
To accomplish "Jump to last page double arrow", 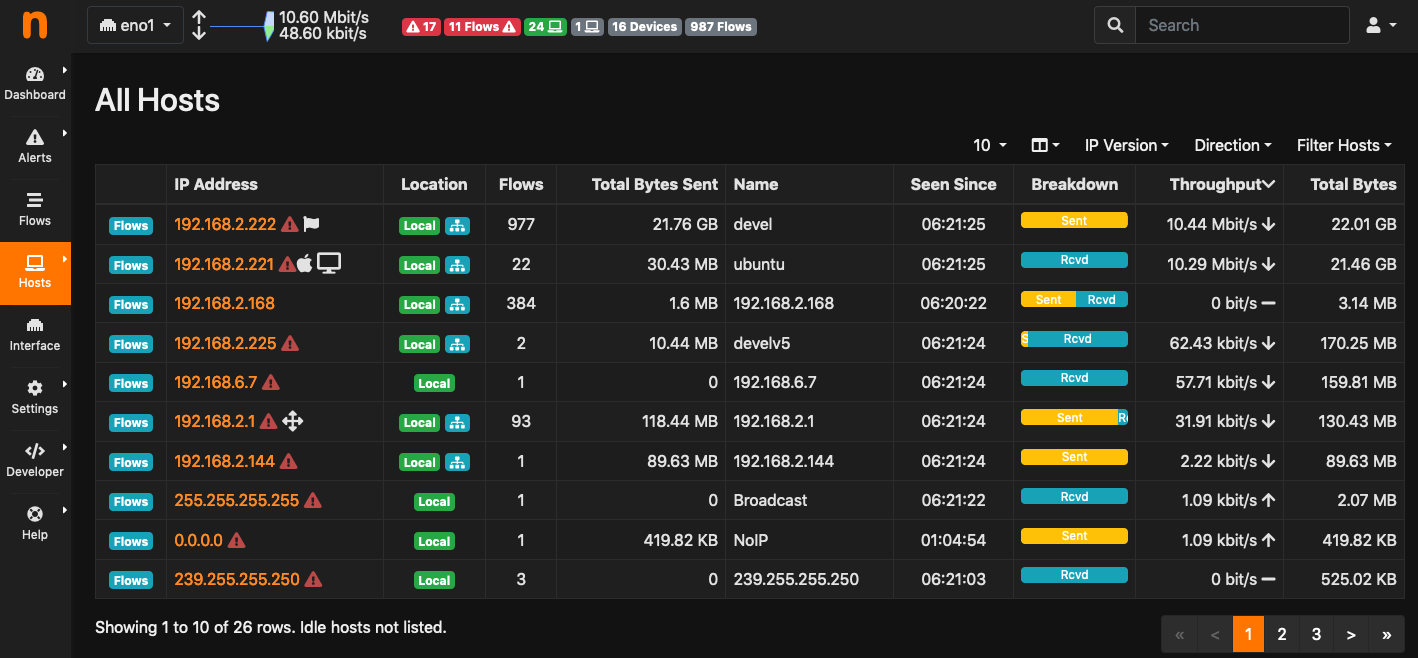I will [x=1386, y=634].
